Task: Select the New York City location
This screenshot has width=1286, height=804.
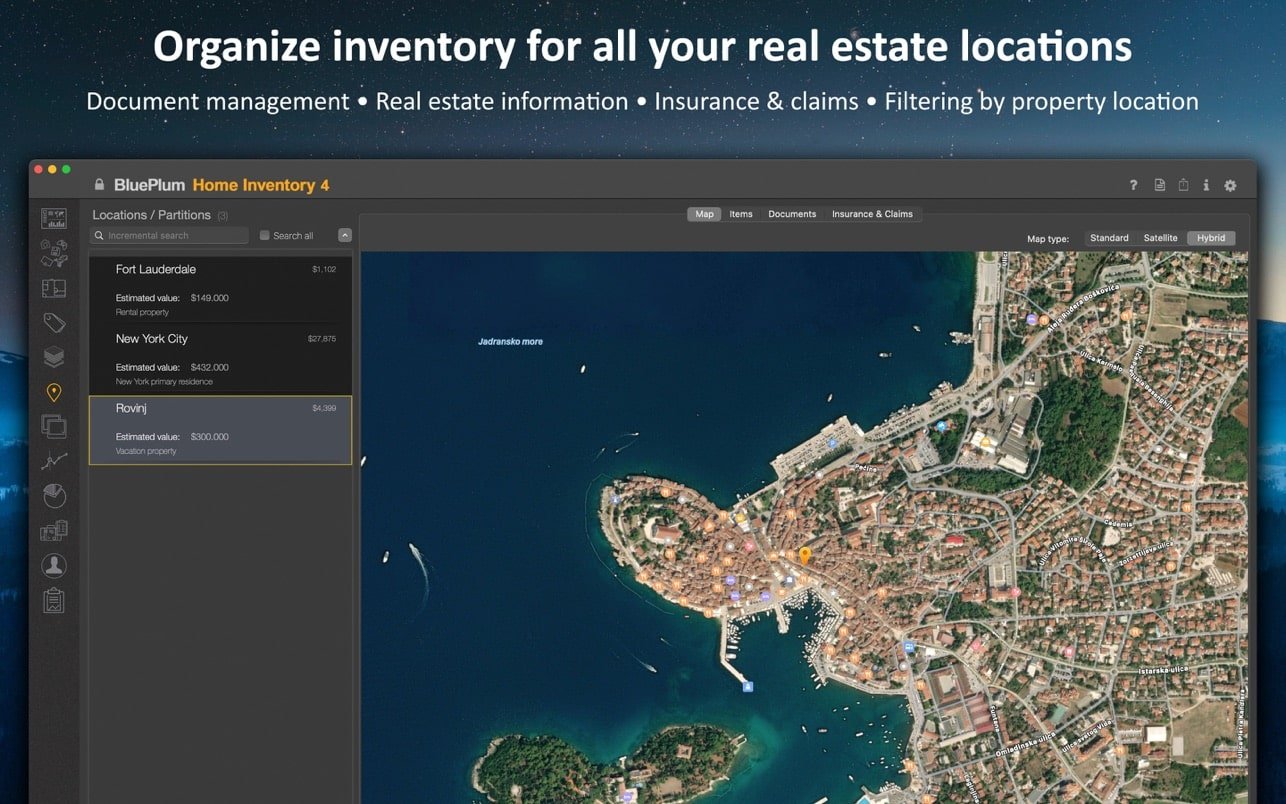Action: [220, 358]
